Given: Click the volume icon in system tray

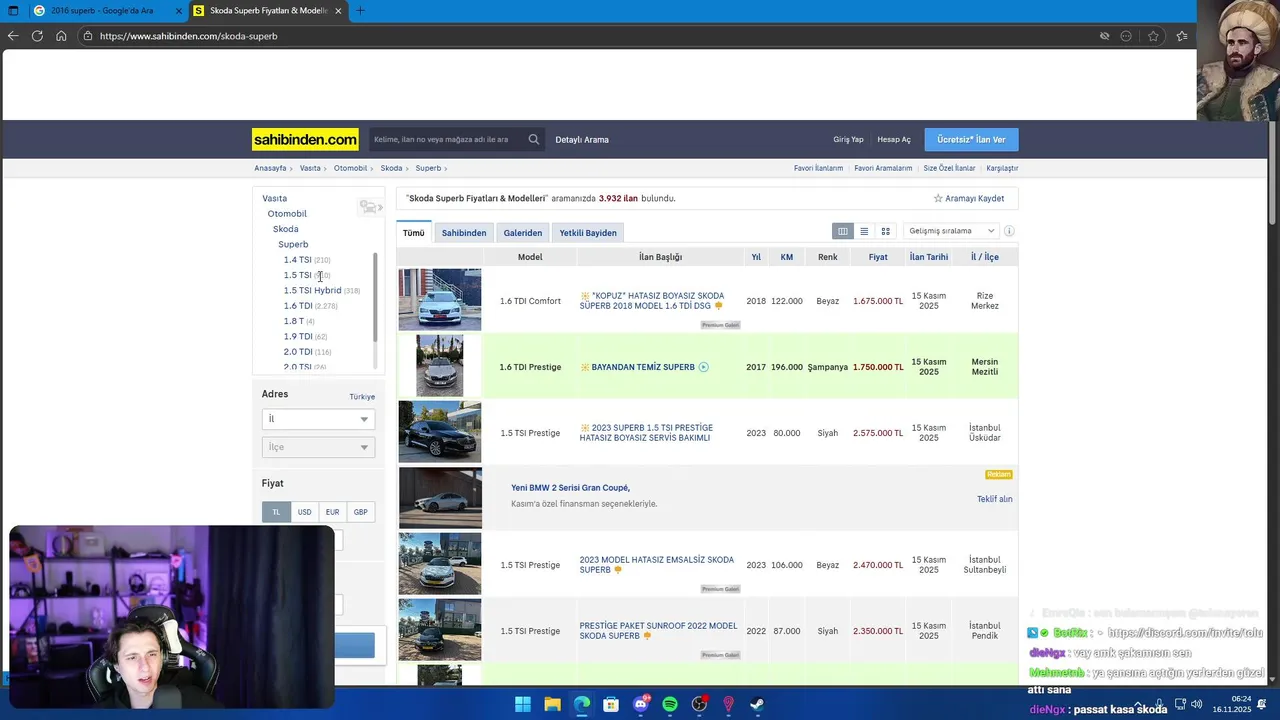Looking at the screenshot, I should 1196,704.
